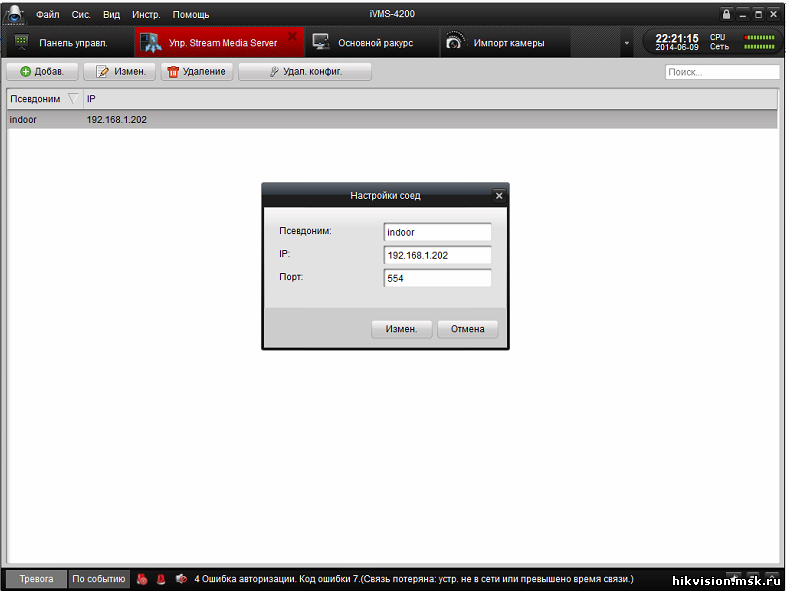Viewport: 786px width, 591px height.
Task: Click the red siren icon in the status bar
Action: point(161,579)
